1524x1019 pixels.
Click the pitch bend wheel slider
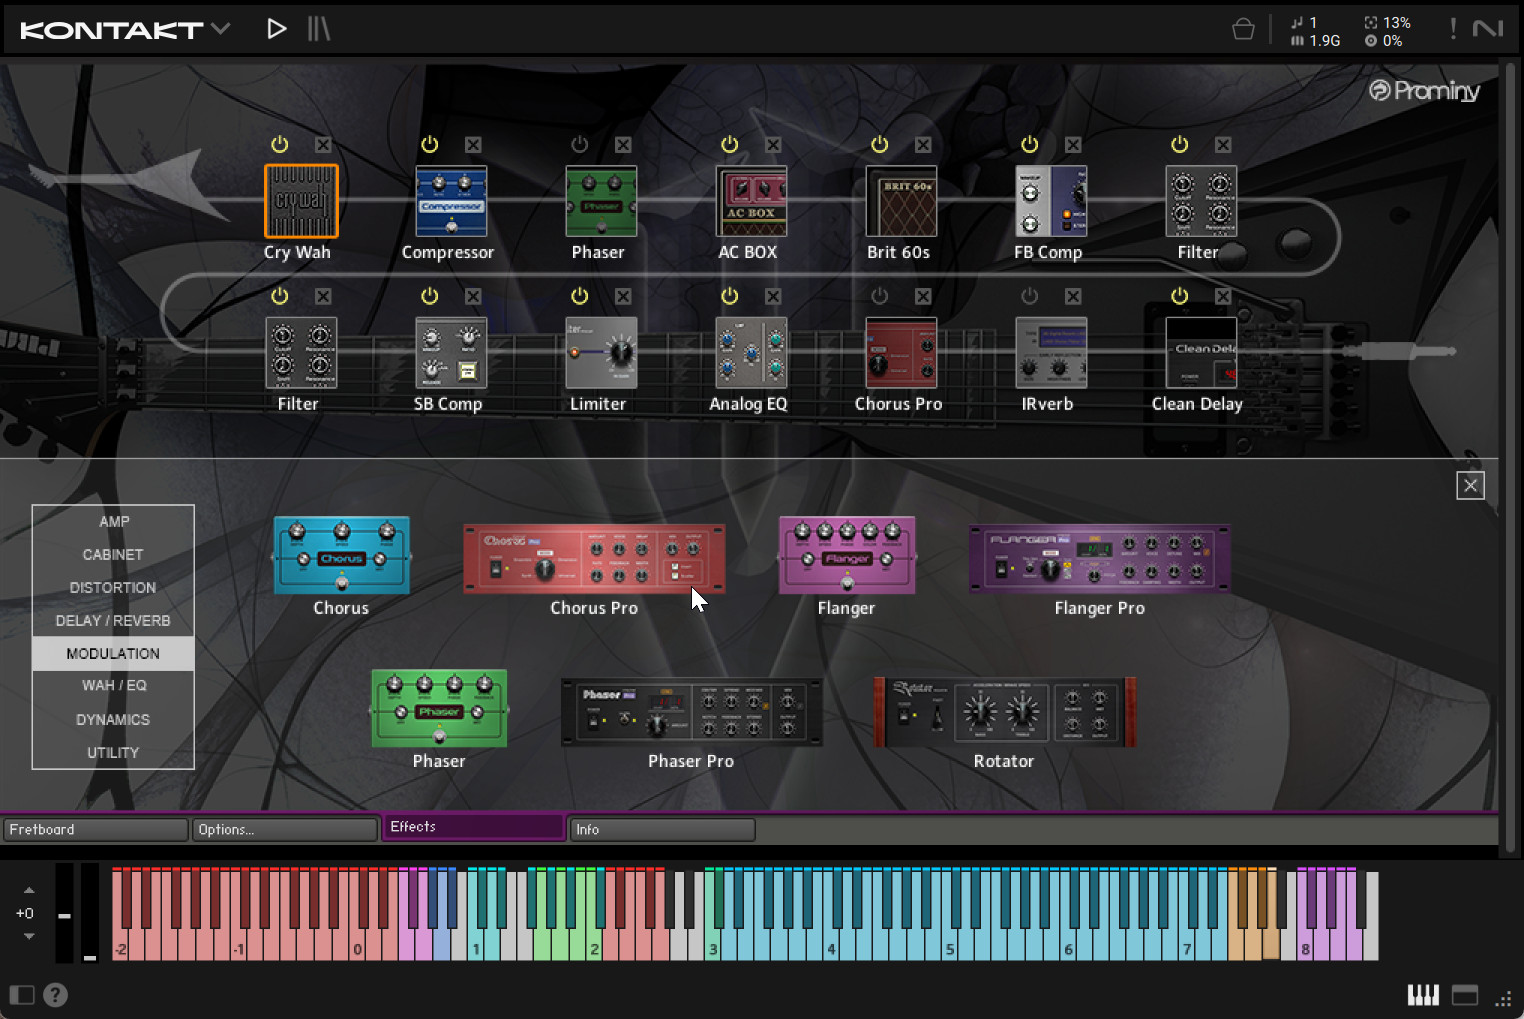(x=64, y=915)
